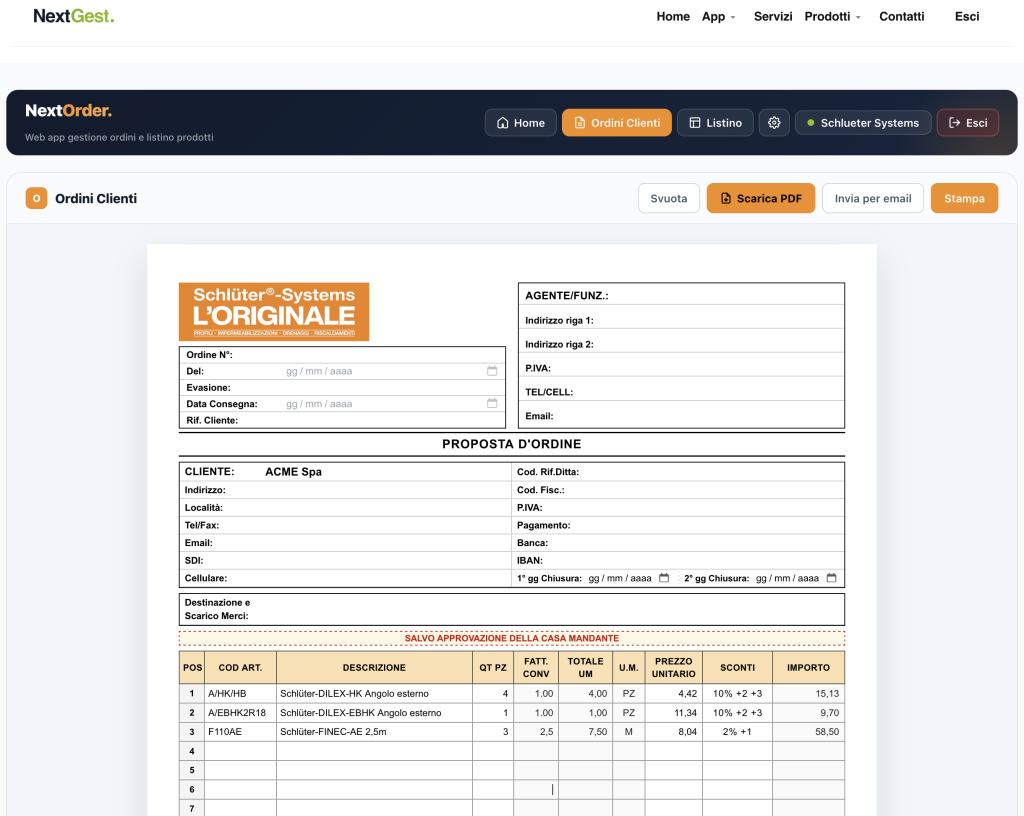Screen dimensions: 1024x816
Task: Click the 2° gg Chiusura date input
Action: [x=796, y=578]
